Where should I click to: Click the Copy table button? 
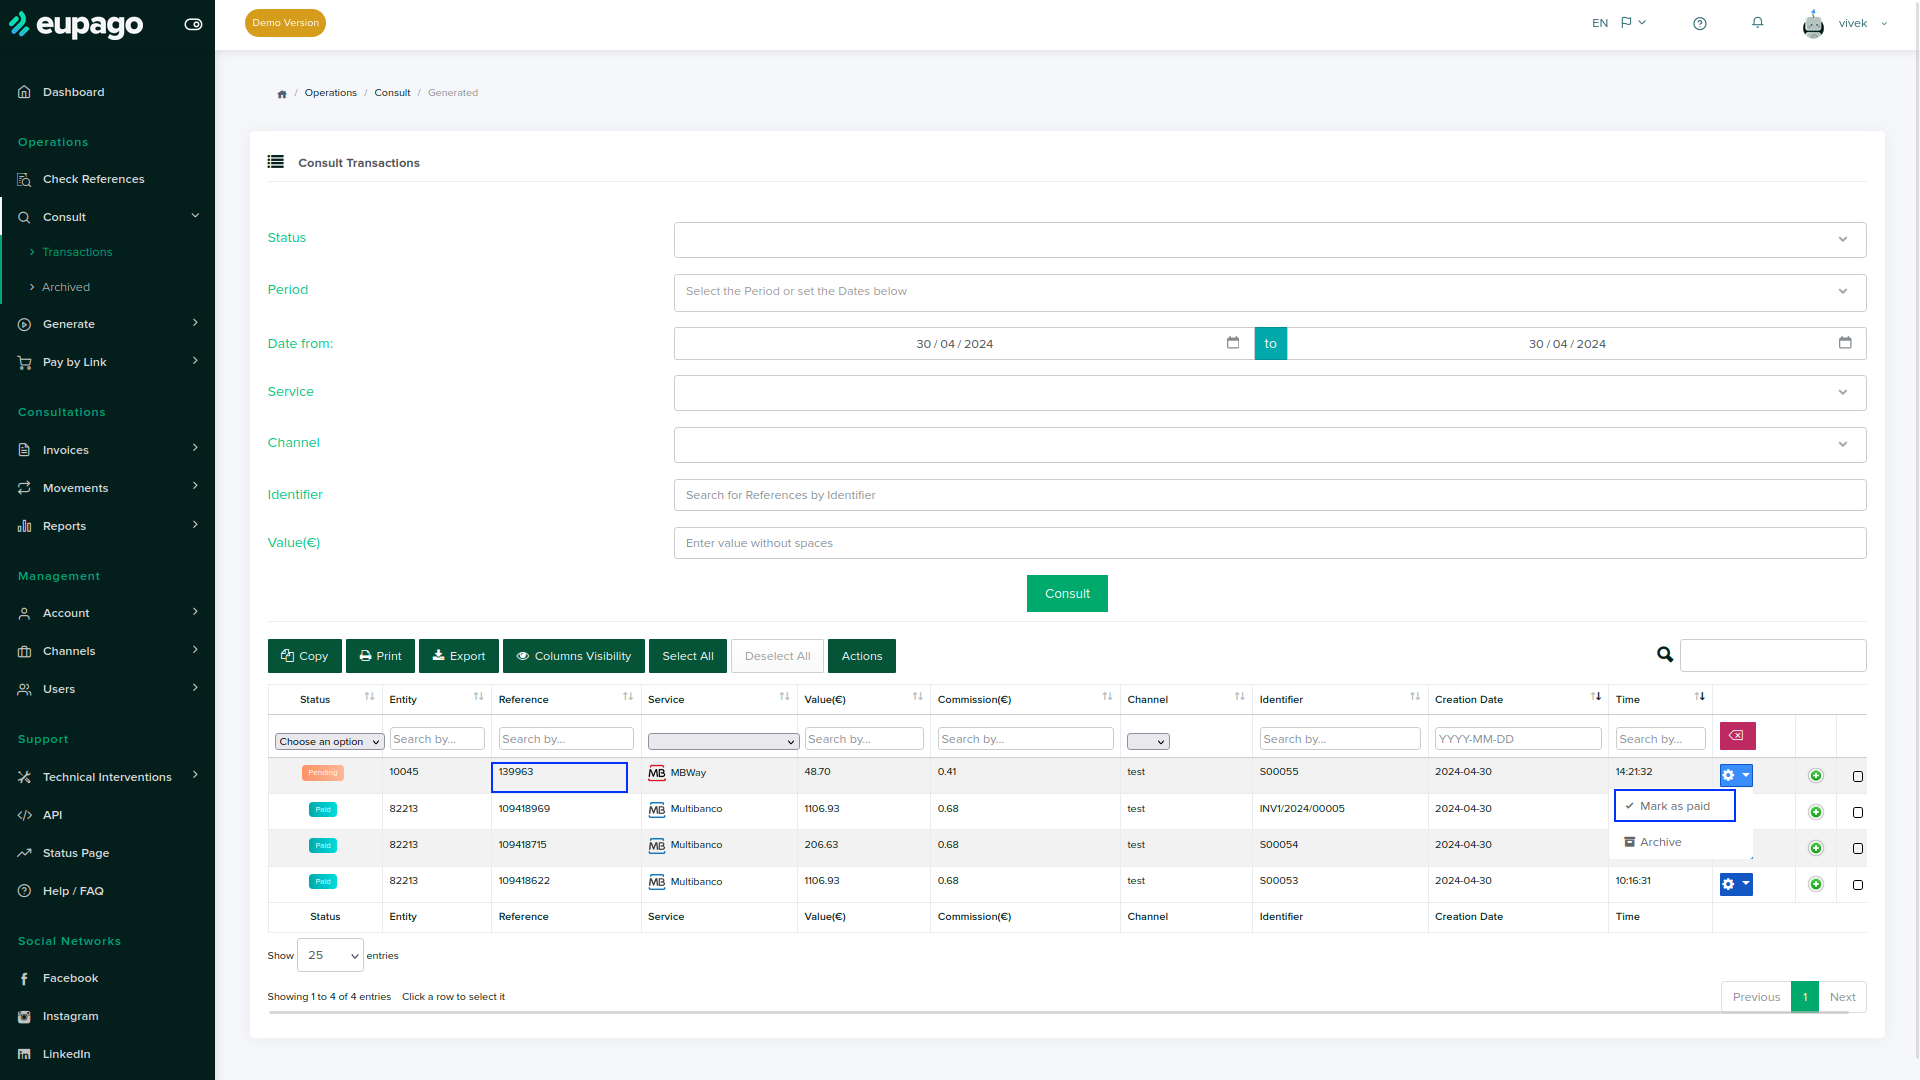click(305, 656)
